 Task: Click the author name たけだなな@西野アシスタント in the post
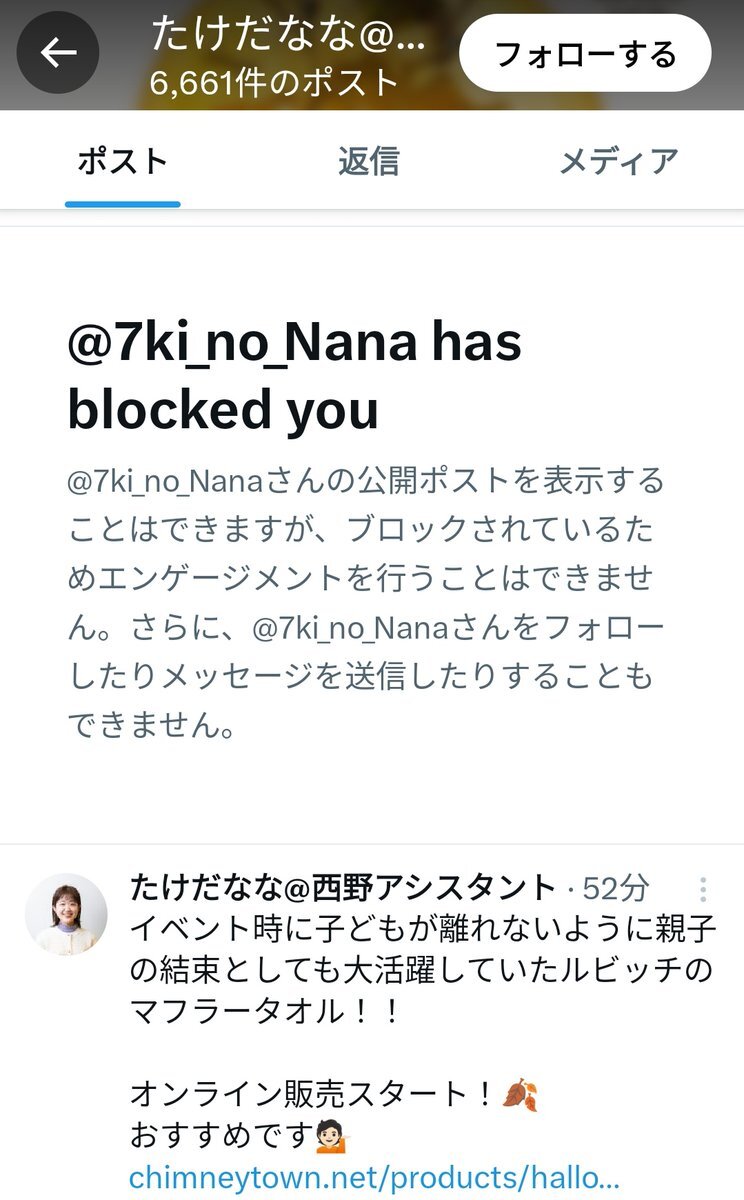pyautogui.click(x=342, y=888)
